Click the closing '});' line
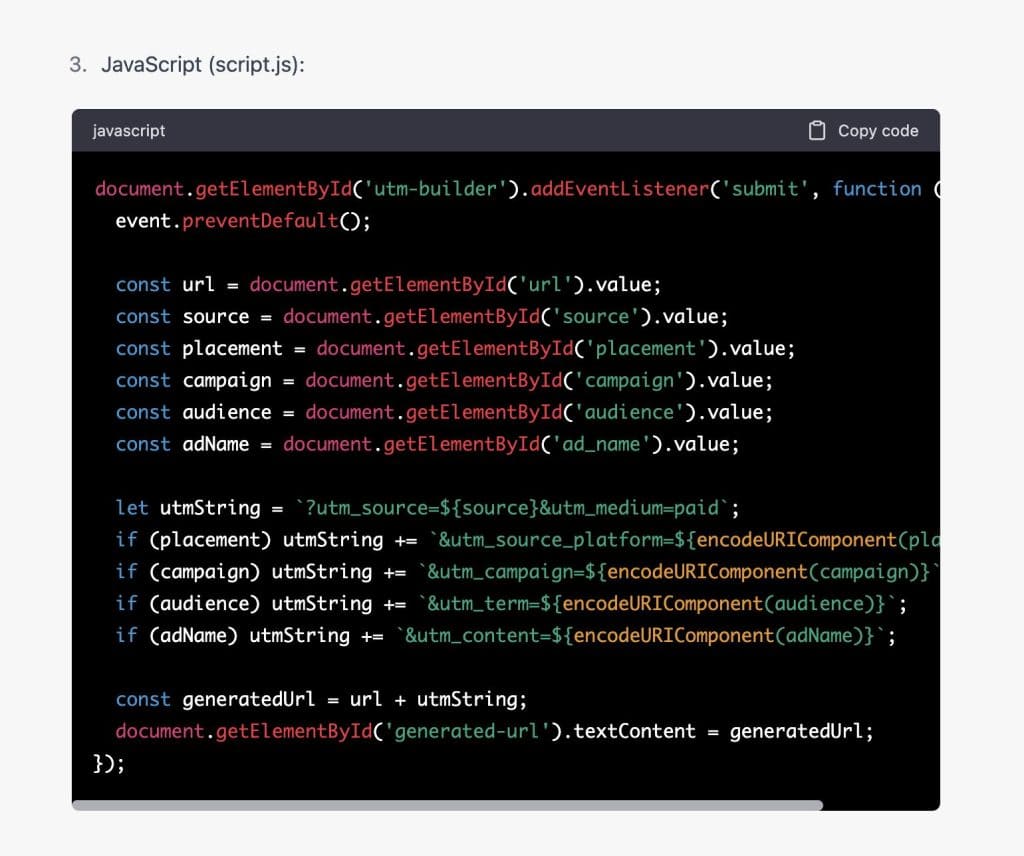The height and width of the screenshot is (856, 1024). tap(109, 763)
